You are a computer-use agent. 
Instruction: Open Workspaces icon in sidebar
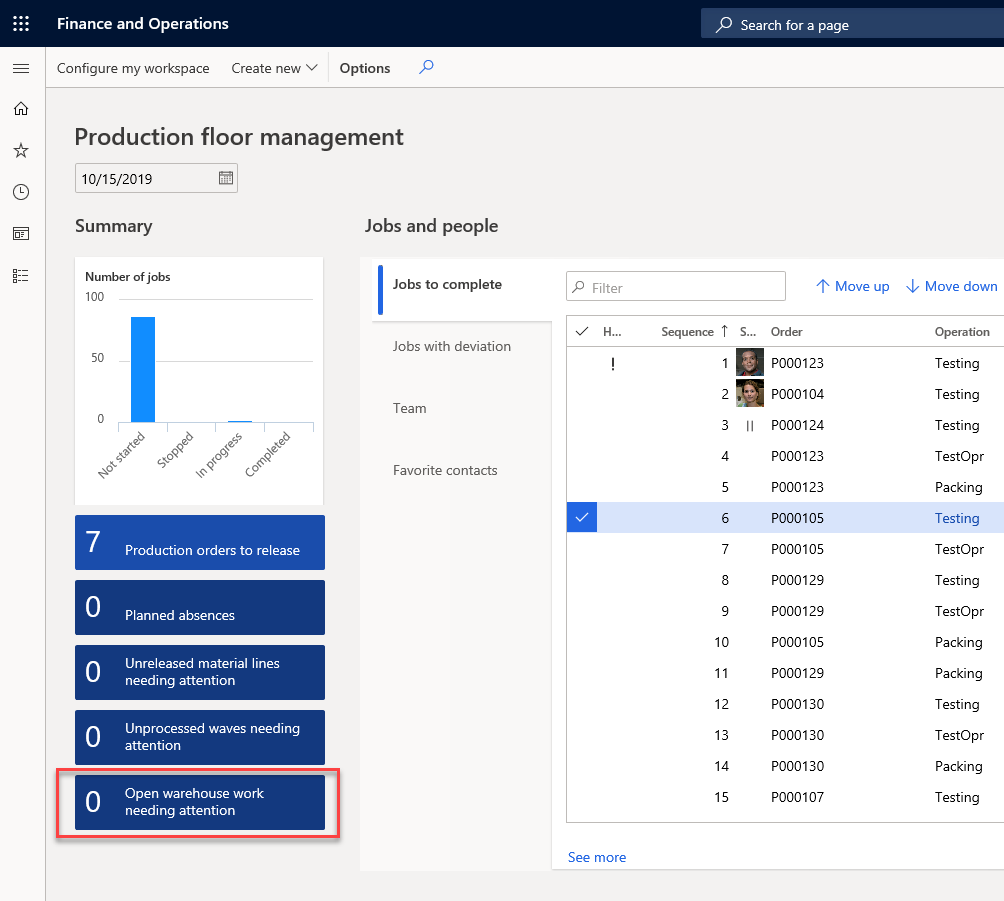pyautogui.click(x=21, y=234)
